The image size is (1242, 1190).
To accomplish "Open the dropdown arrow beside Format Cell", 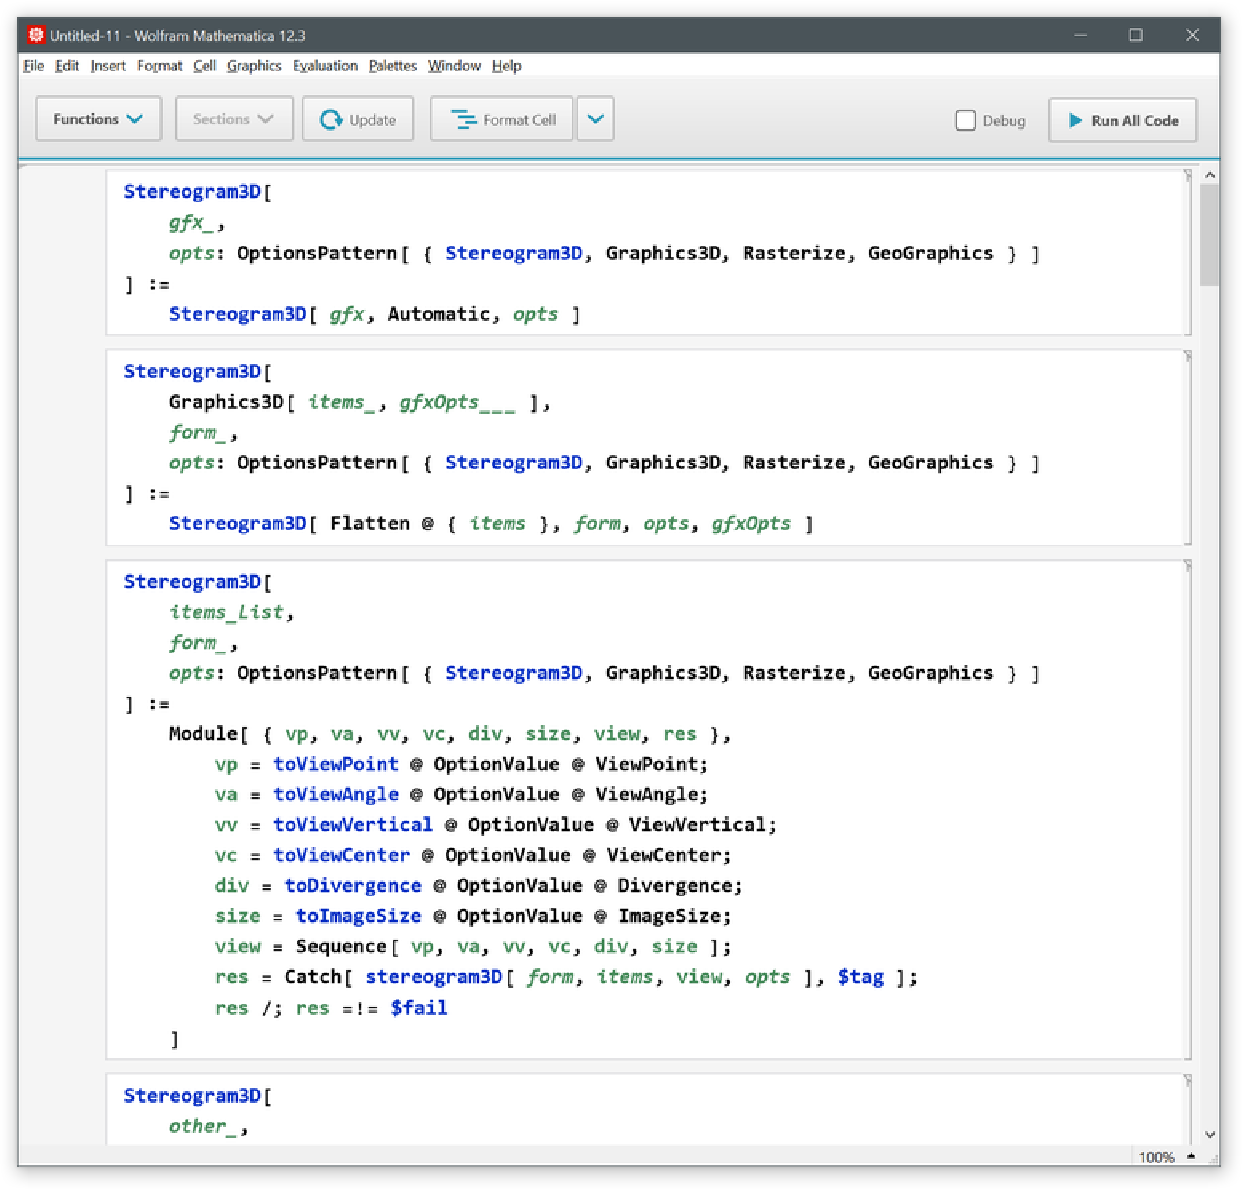I will click(595, 119).
